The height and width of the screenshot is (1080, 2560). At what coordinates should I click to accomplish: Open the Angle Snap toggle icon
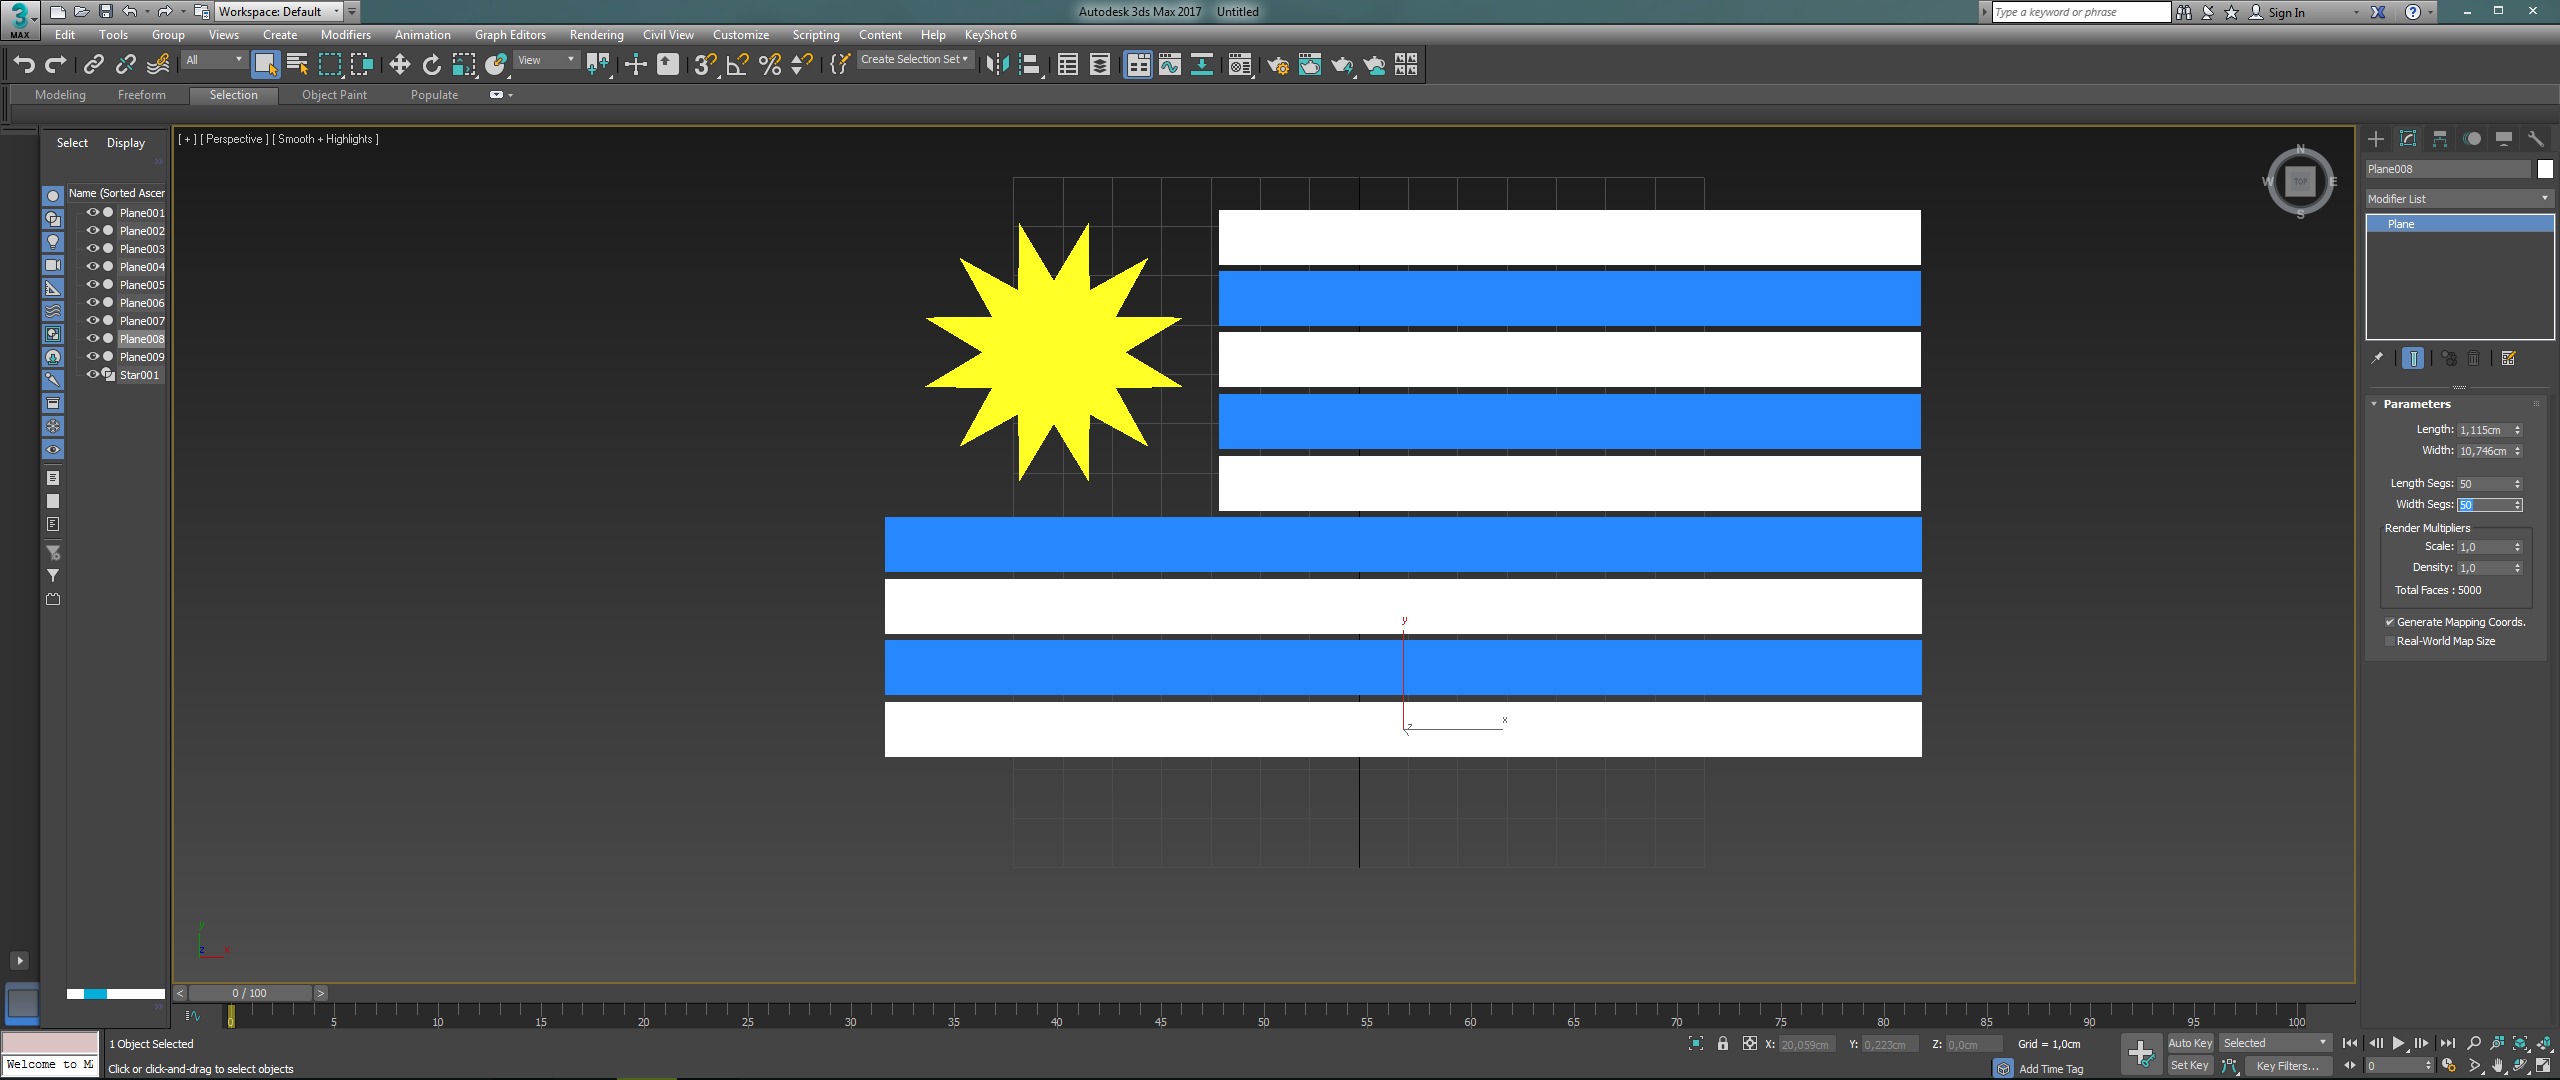tap(737, 65)
